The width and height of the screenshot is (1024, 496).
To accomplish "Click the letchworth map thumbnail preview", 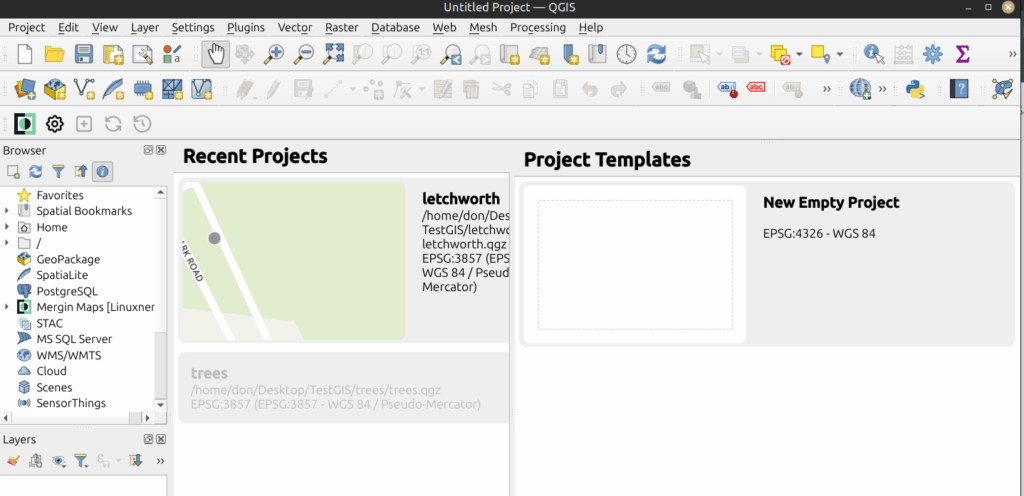I will (x=294, y=261).
